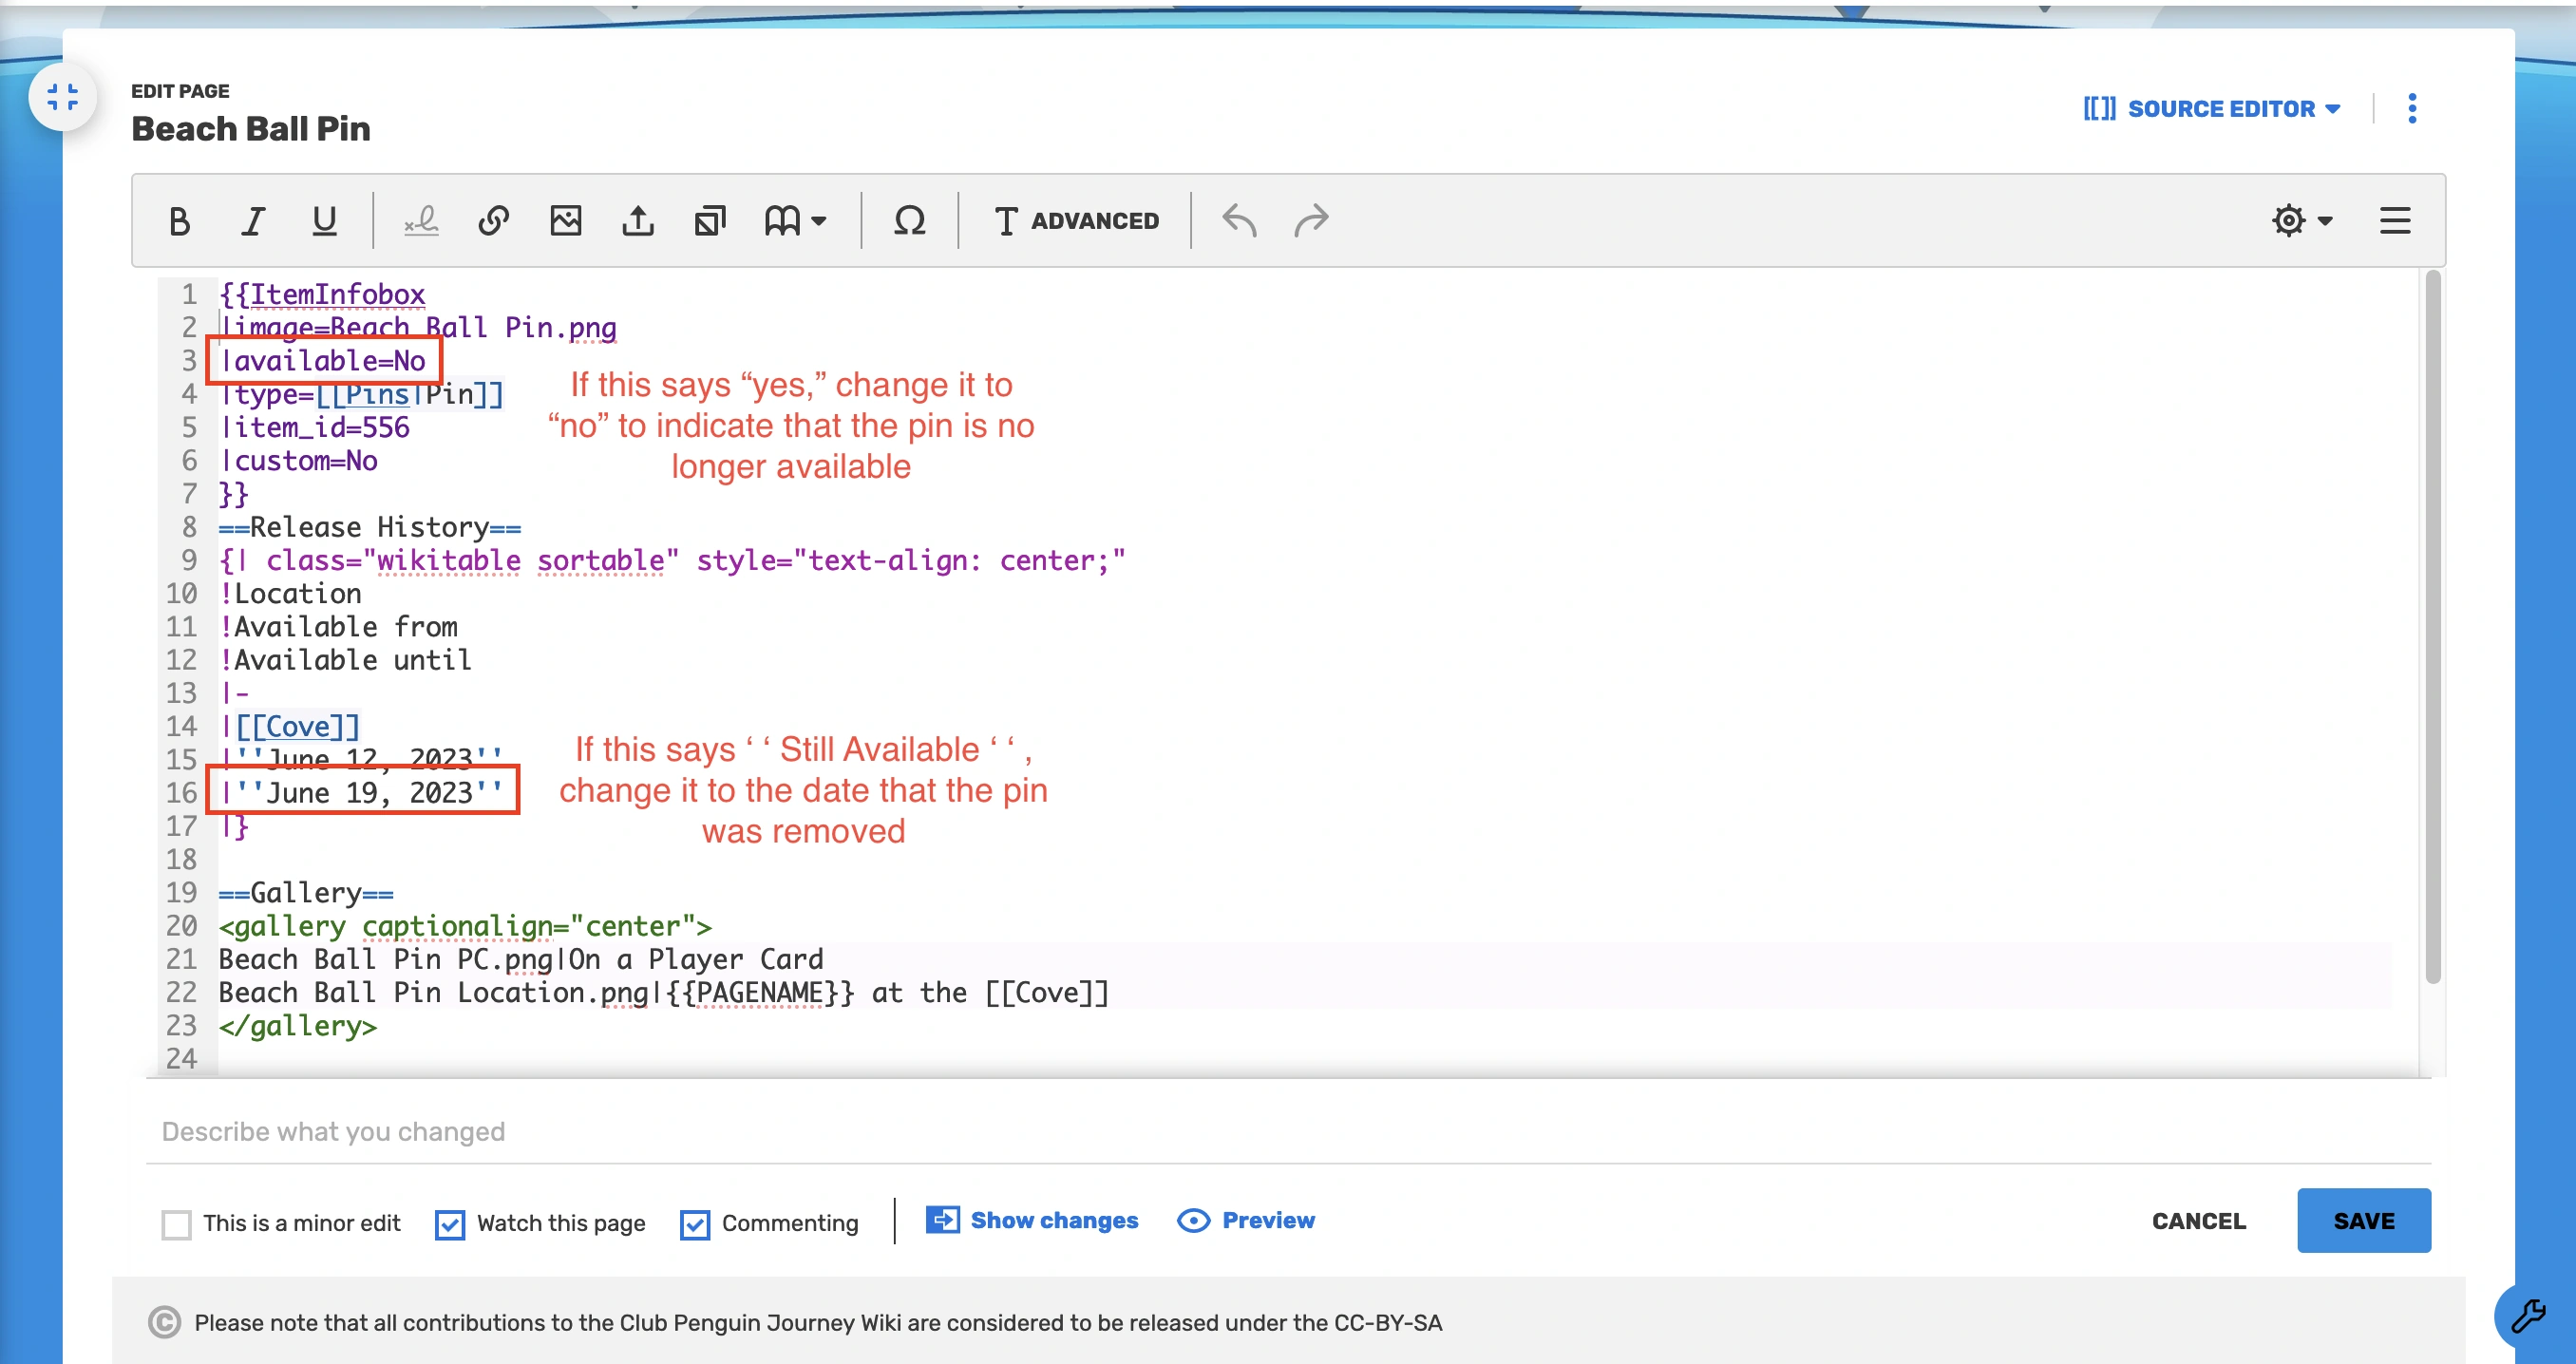
Task: Open the special characters omega tool
Action: (909, 220)
